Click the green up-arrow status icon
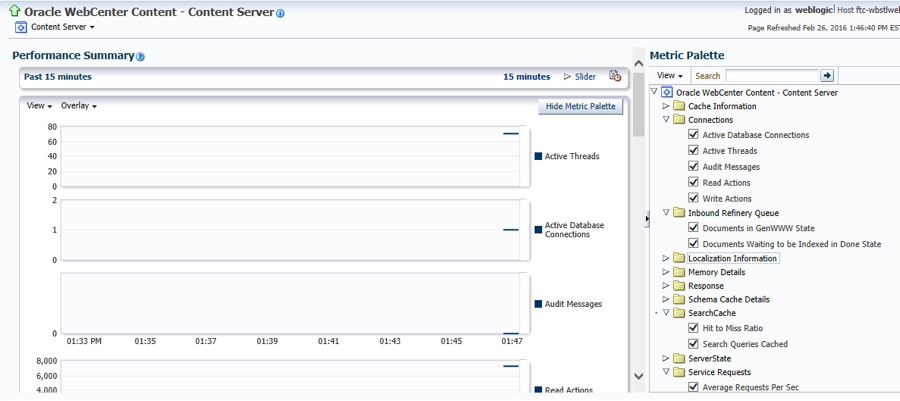This screenshot has height=401, width=900. pyautogui.click(x=15, y=11)
